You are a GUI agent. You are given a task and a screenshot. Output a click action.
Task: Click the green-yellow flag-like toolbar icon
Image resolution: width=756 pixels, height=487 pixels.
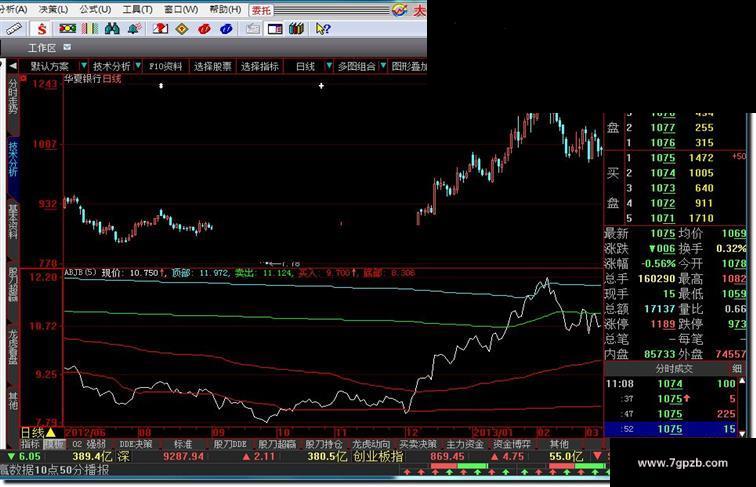pyautogui.click(x=68, y=29)
